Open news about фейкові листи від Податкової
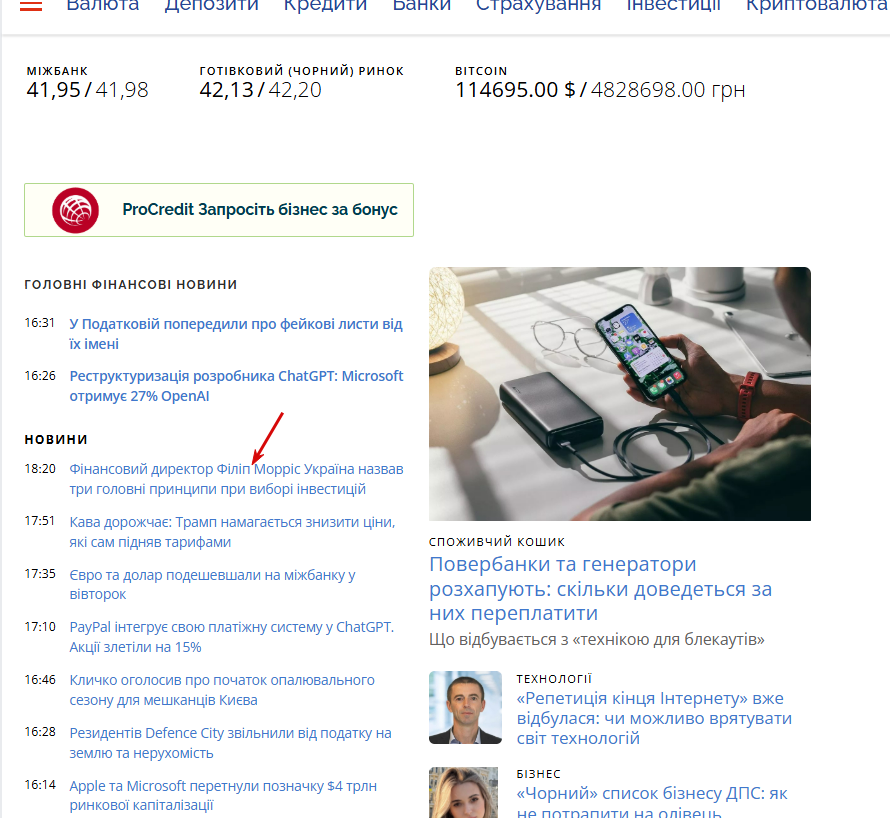Viewport: 890px width, 818px height. (236, 334)
